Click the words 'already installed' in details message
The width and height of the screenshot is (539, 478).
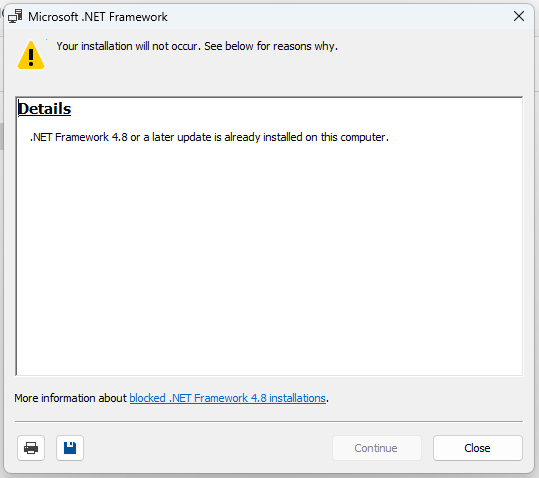point(263,137)
